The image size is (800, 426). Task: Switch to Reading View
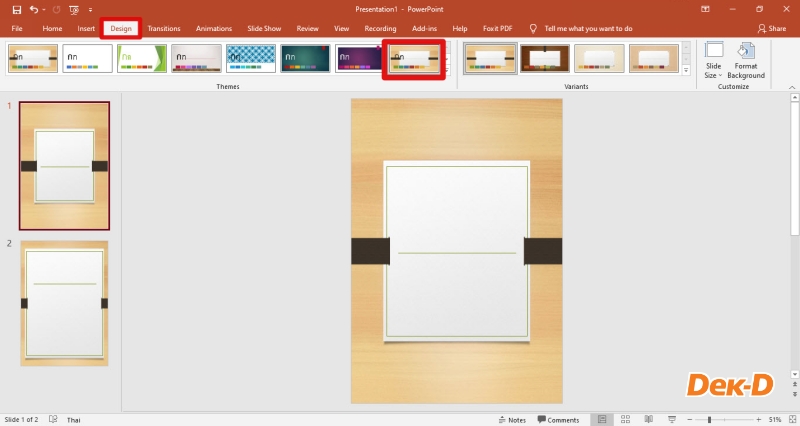pyautogui.click(x=648, y=420)
